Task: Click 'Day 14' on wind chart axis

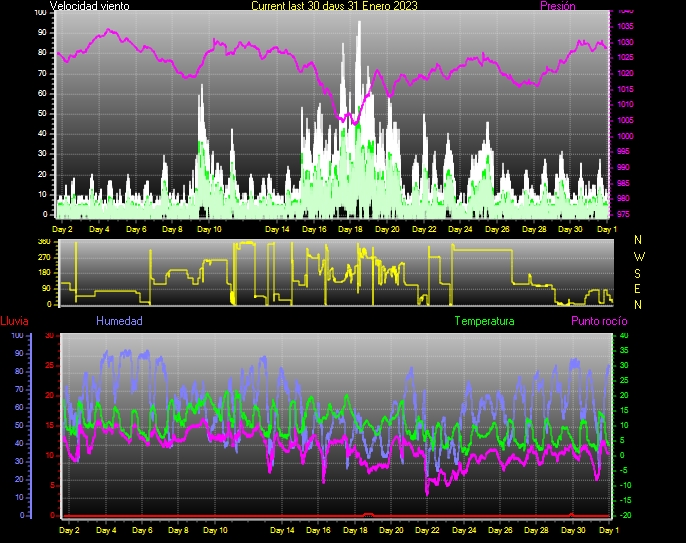Action: 277,229
